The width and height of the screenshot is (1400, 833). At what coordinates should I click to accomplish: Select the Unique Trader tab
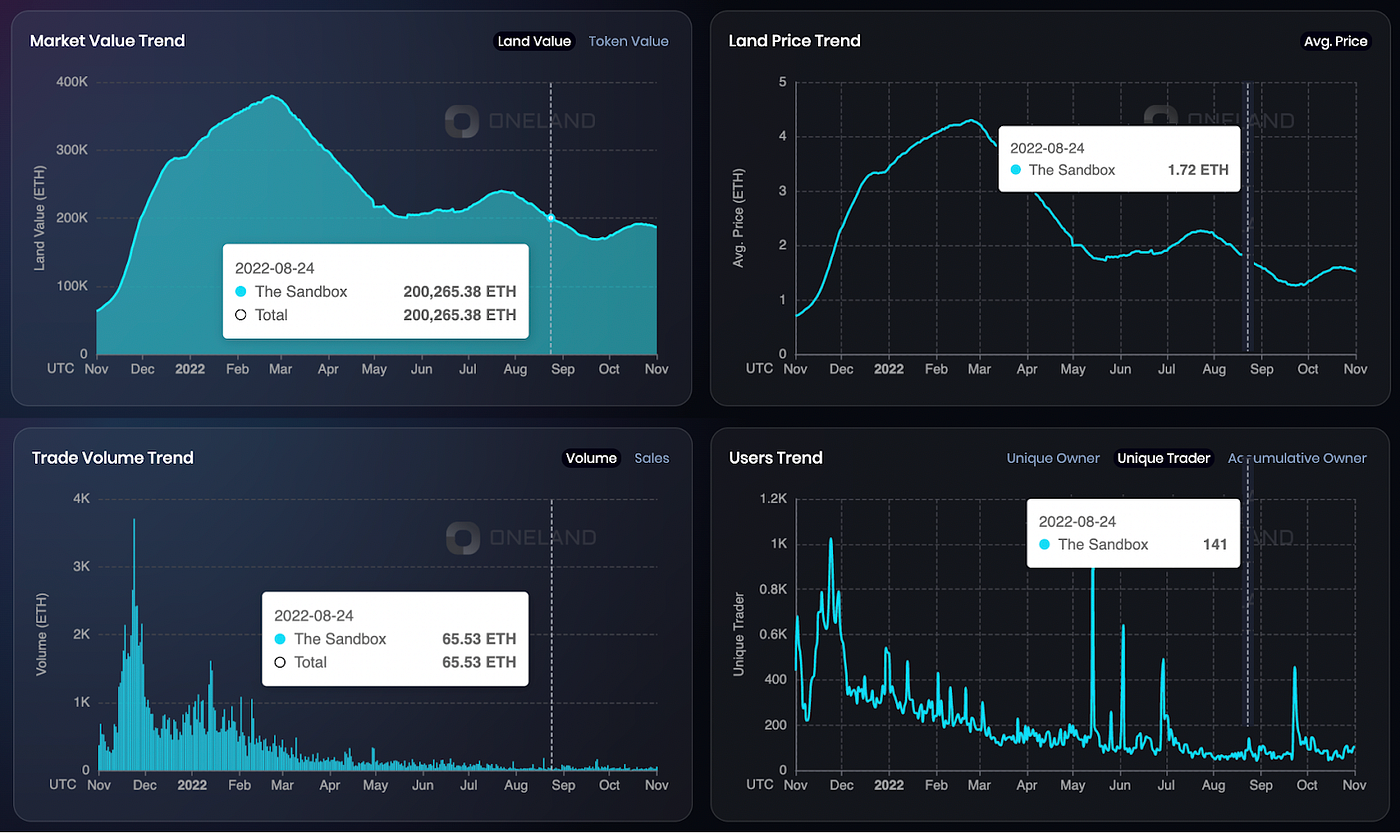click(1163, 458)
